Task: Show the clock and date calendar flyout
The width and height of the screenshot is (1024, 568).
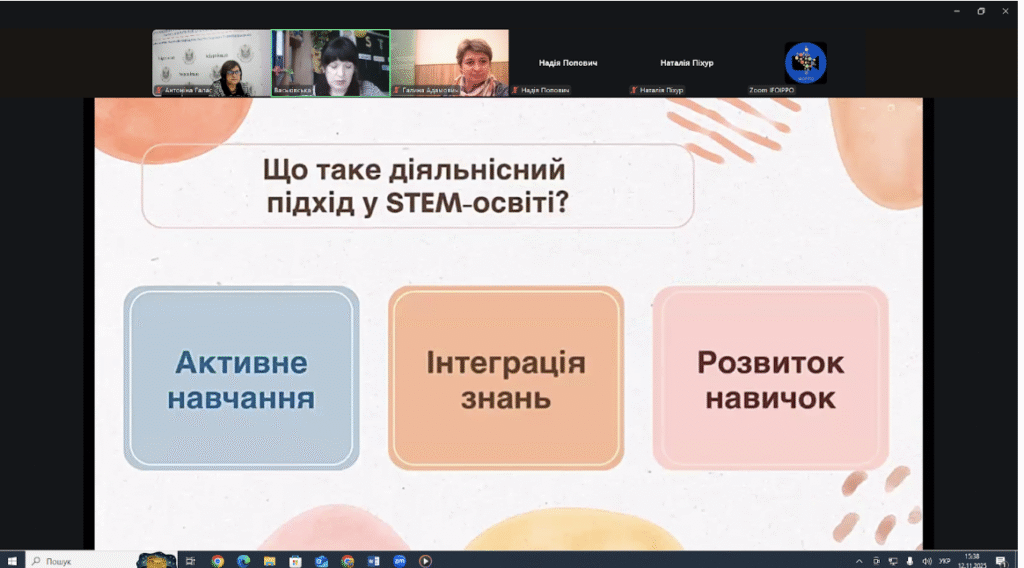Action: click(972, 561)
